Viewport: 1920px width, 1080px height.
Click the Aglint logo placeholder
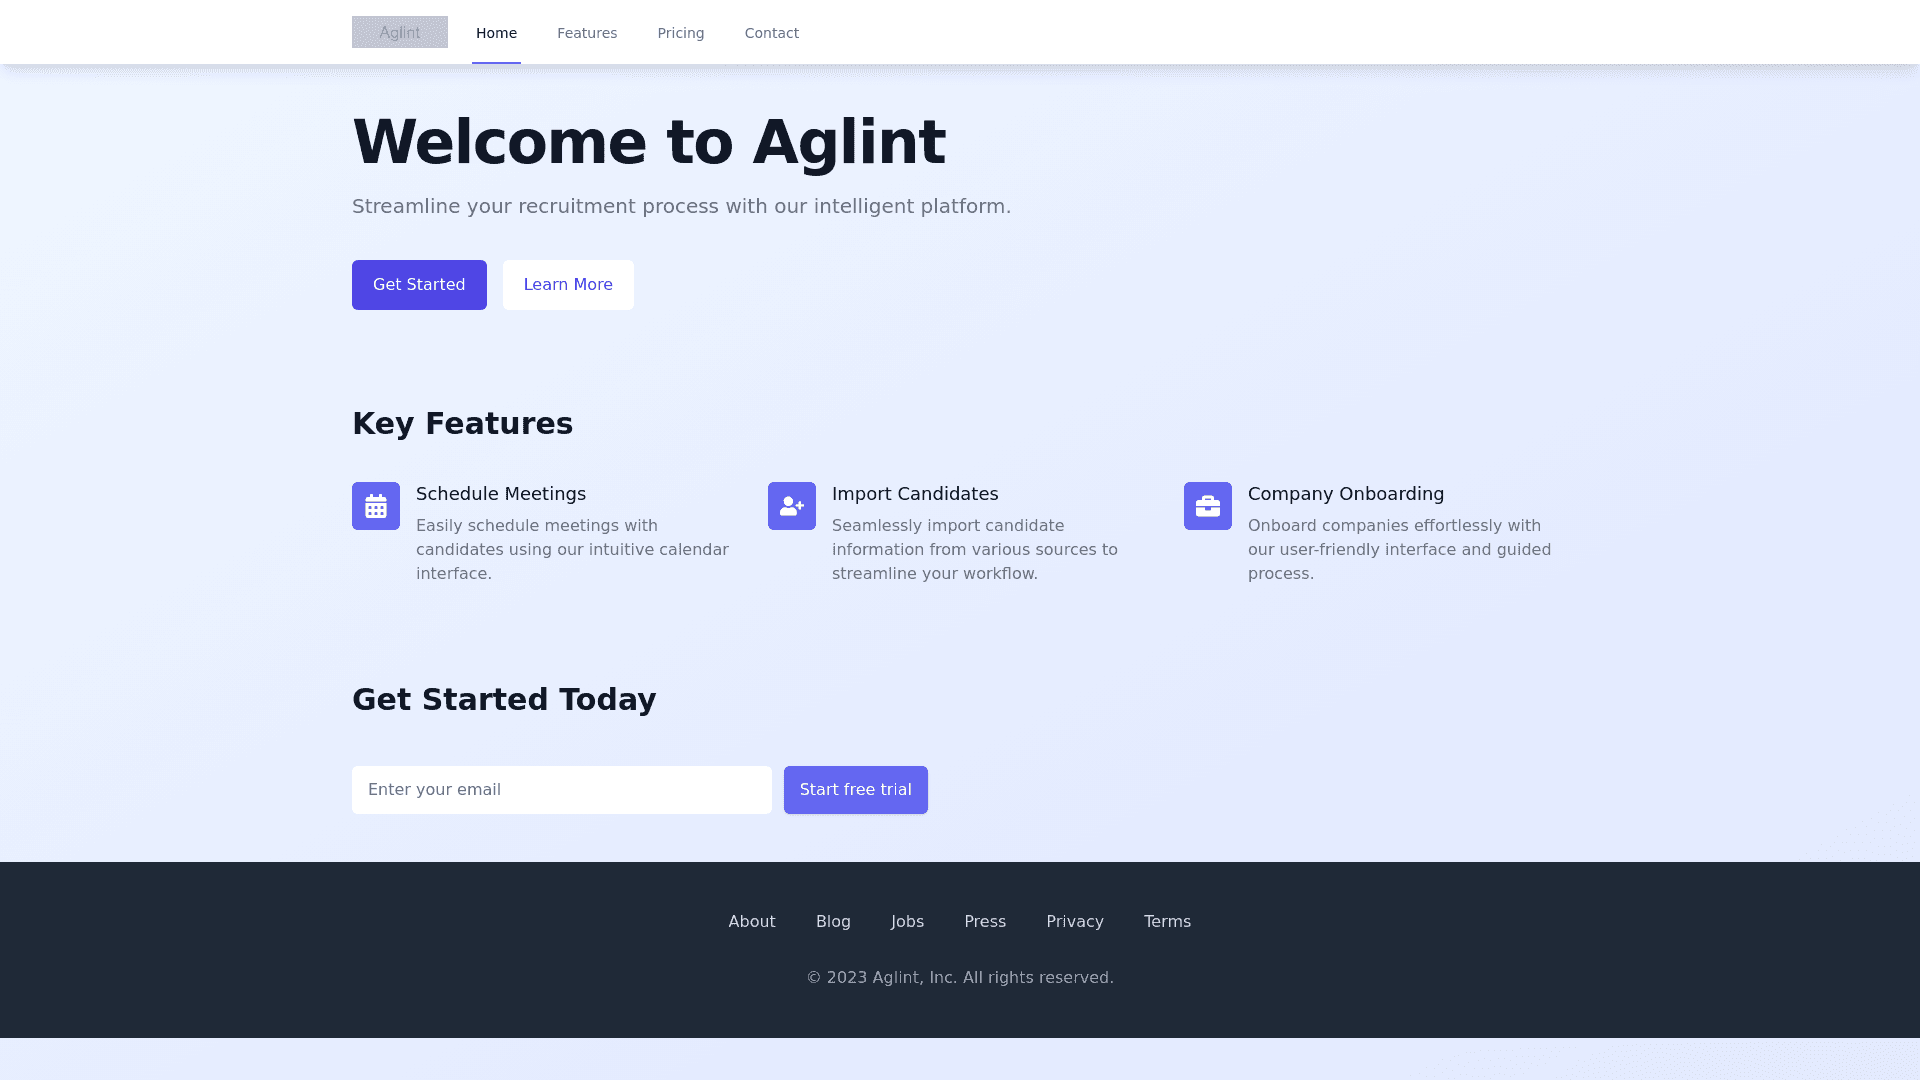(400, 32)
